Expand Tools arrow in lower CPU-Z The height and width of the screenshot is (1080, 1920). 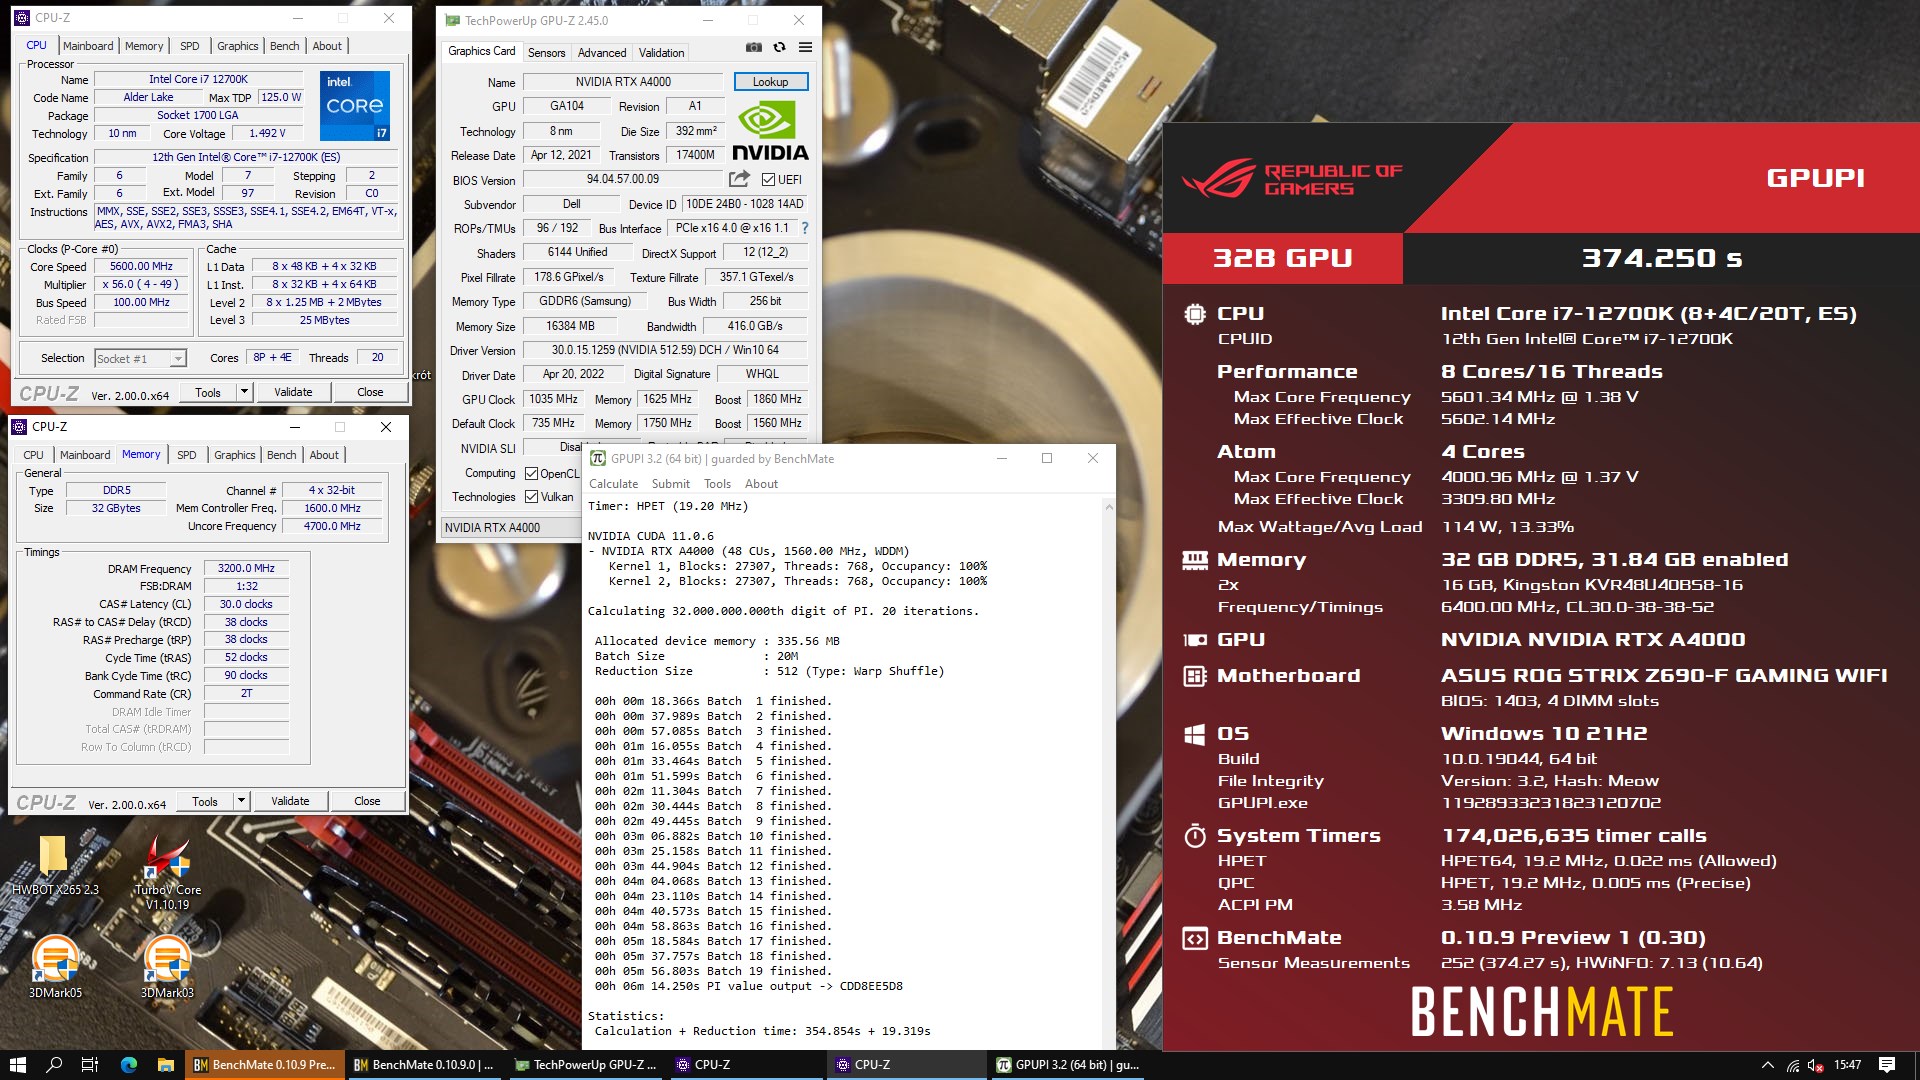coord(241,801)
